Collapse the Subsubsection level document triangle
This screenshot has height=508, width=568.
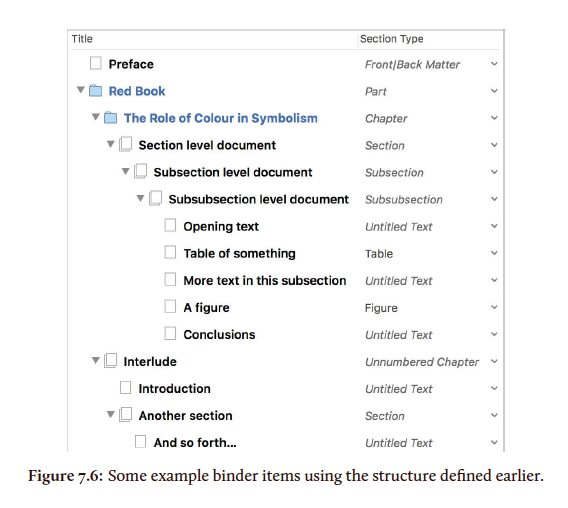141,198
